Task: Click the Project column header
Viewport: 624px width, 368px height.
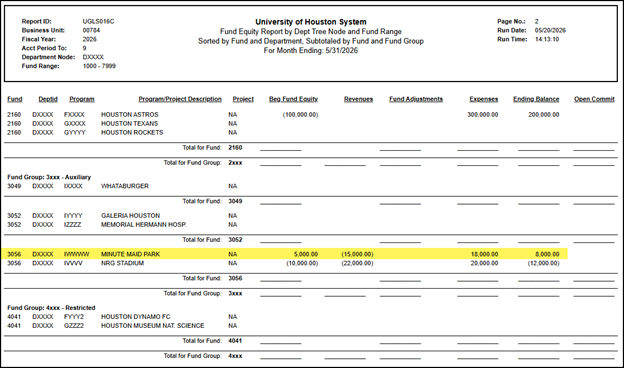Action: pyautogui.click(x=243, y=99)
